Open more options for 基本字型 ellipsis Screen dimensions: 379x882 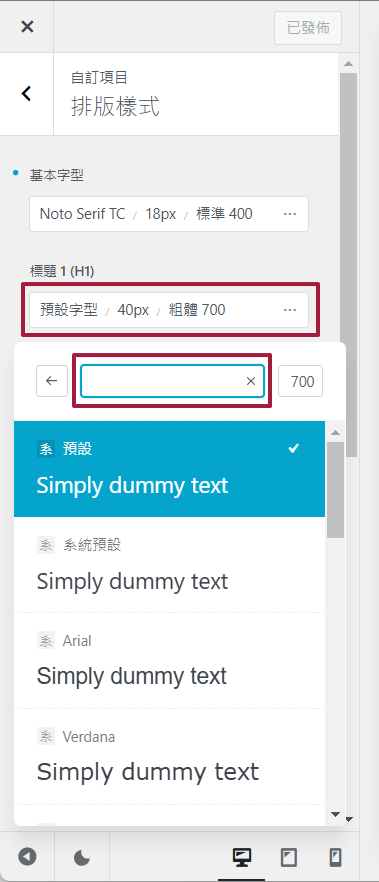click(290, 214)
